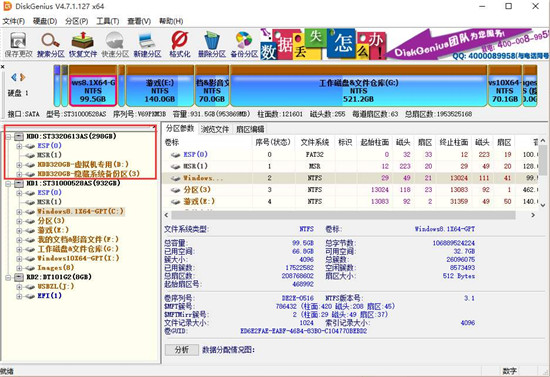The height and width of the screenshot is (377, 550).
Task: Select EFI(1) under RD2 in tree
Action: tap(49, 296)
